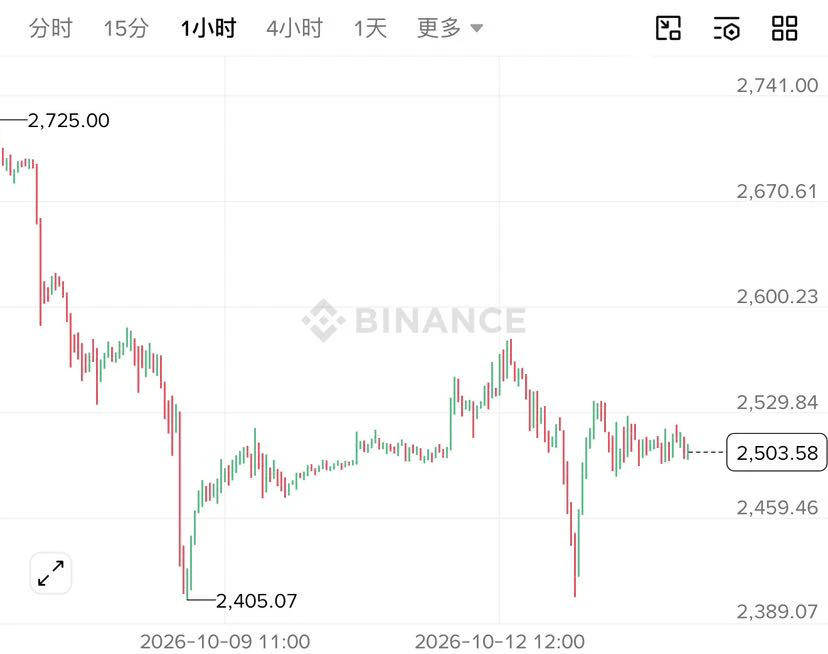Choose the 1天 timeframe
828x654 pixels.
pyautogui.click(x=370, y=28)
